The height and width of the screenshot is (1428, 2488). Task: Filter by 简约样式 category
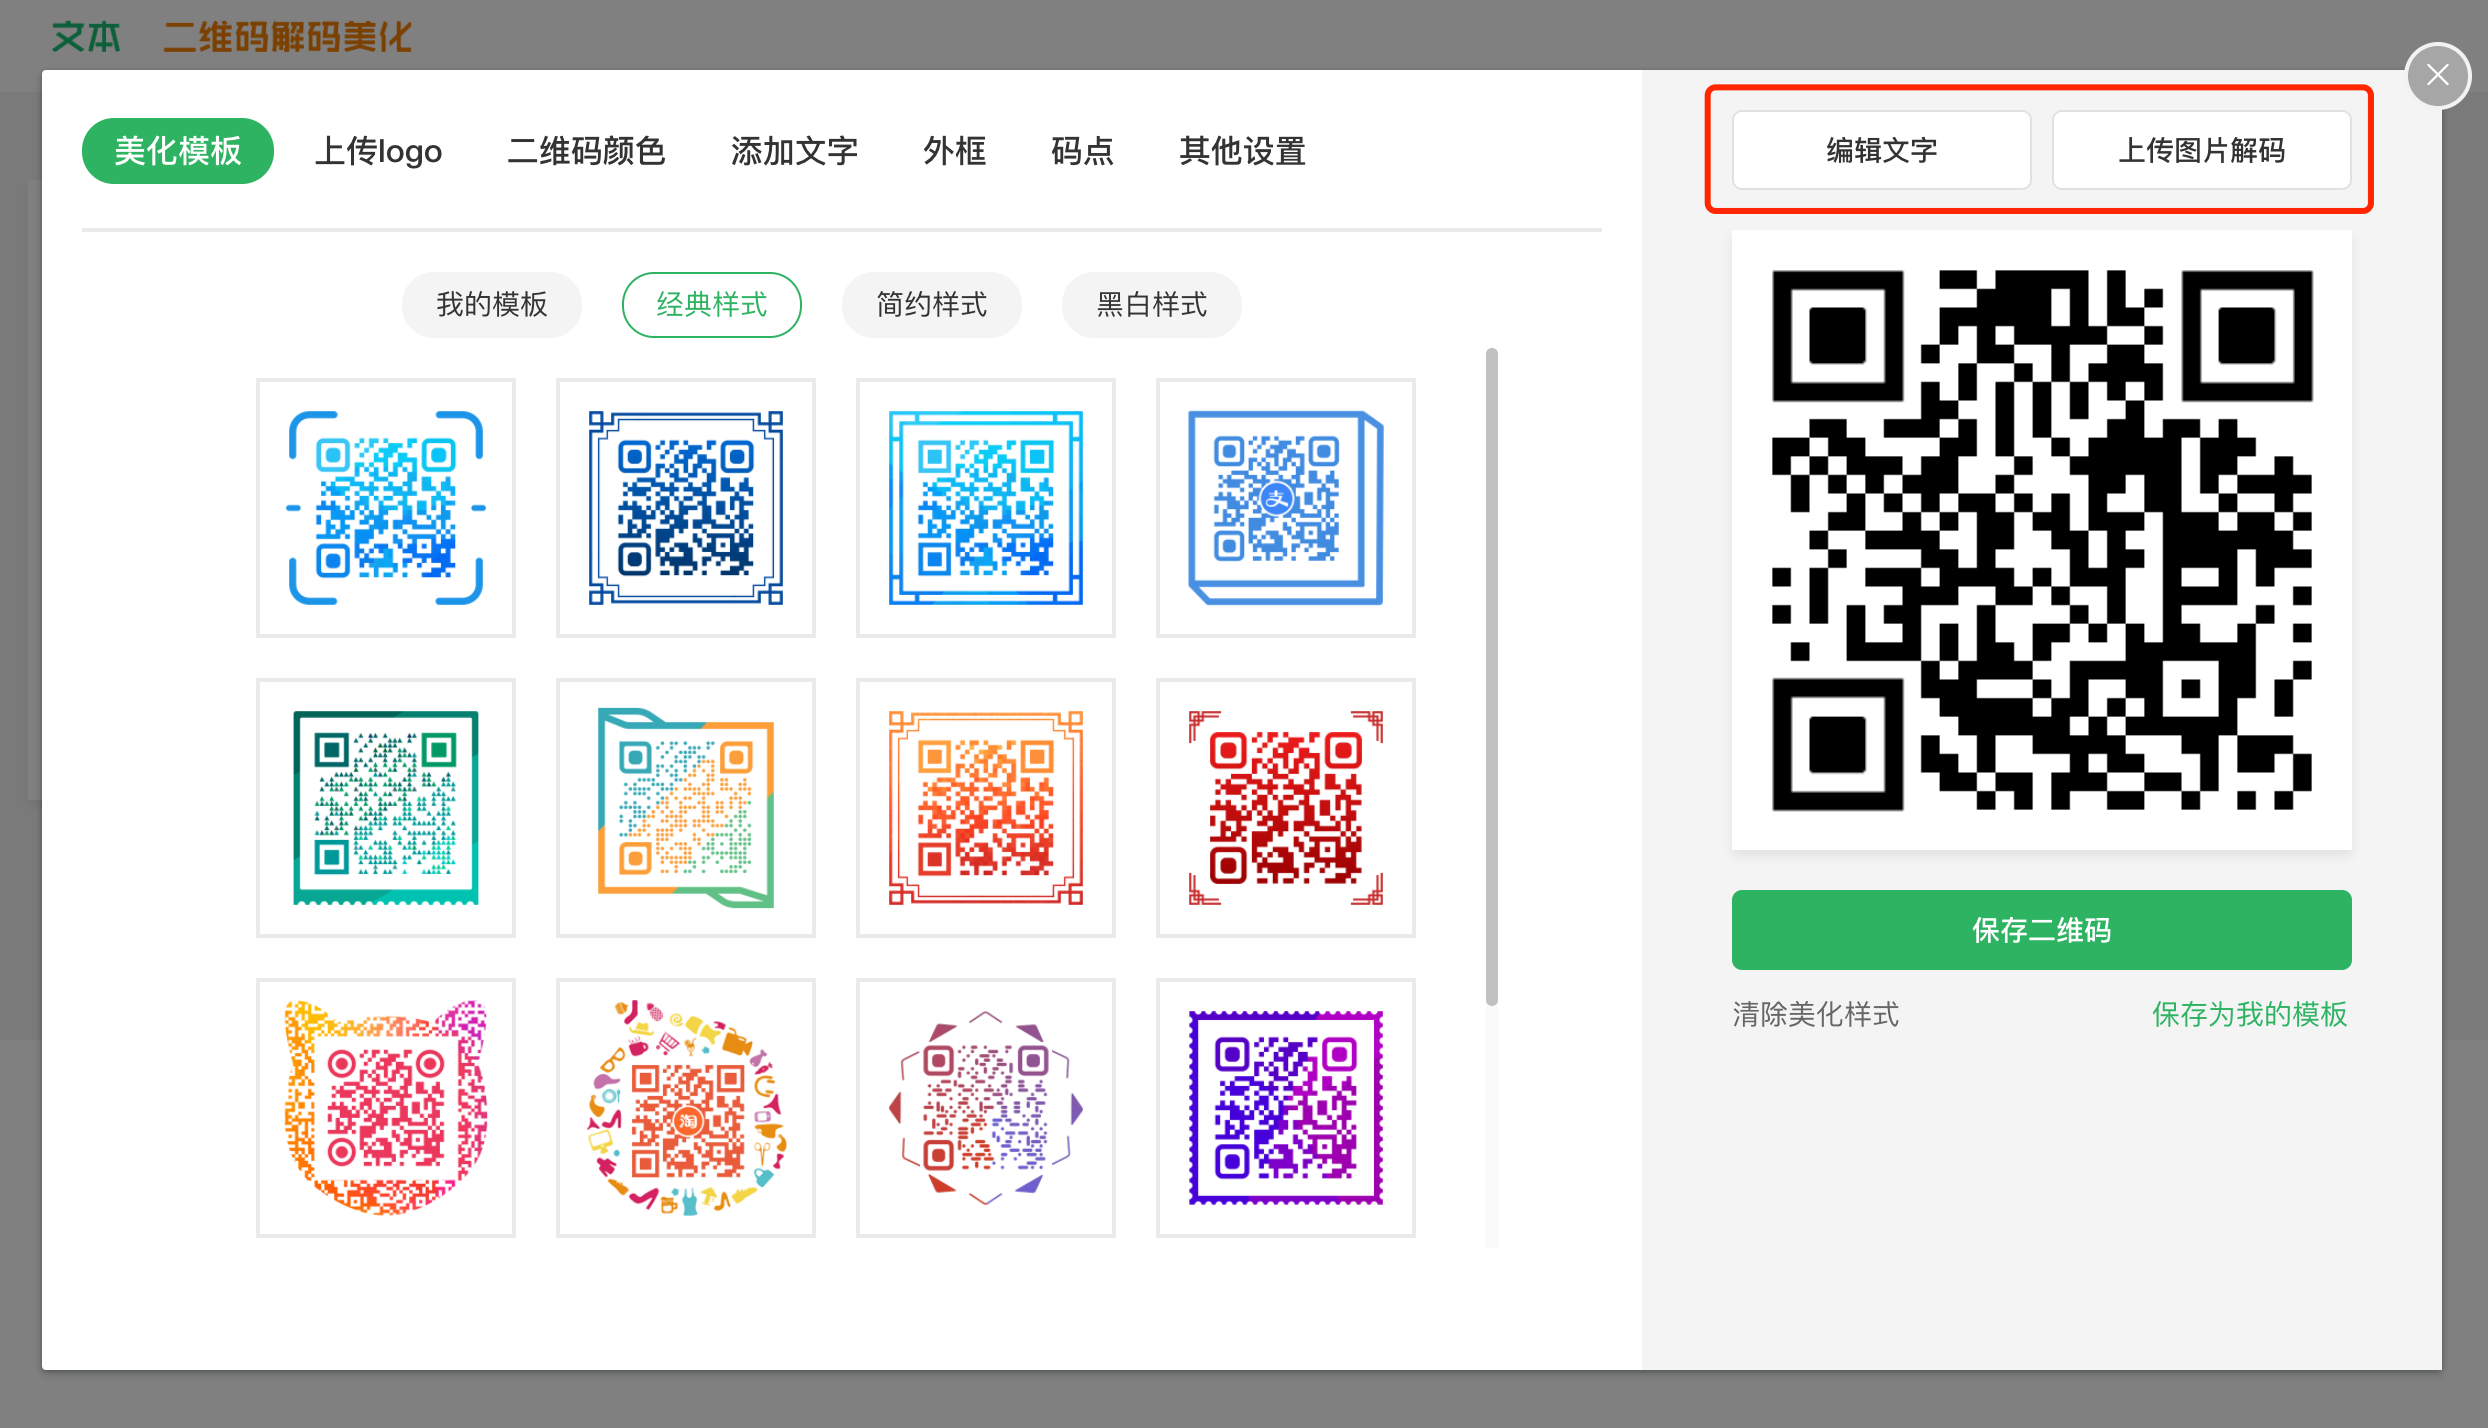point(932,304)
